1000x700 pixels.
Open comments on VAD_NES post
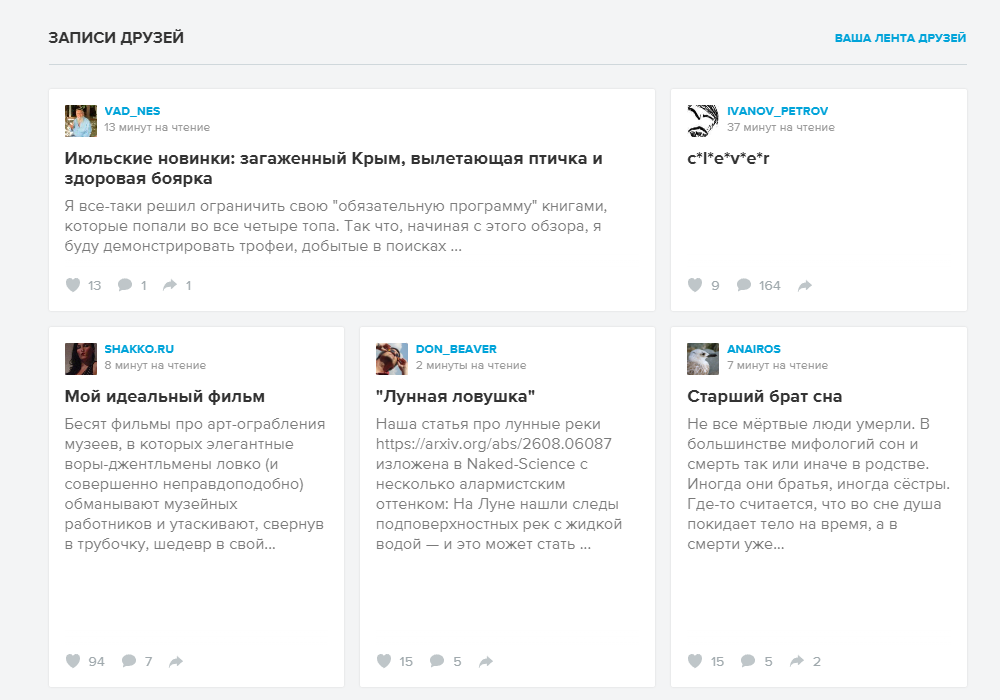tap(125, 285)
